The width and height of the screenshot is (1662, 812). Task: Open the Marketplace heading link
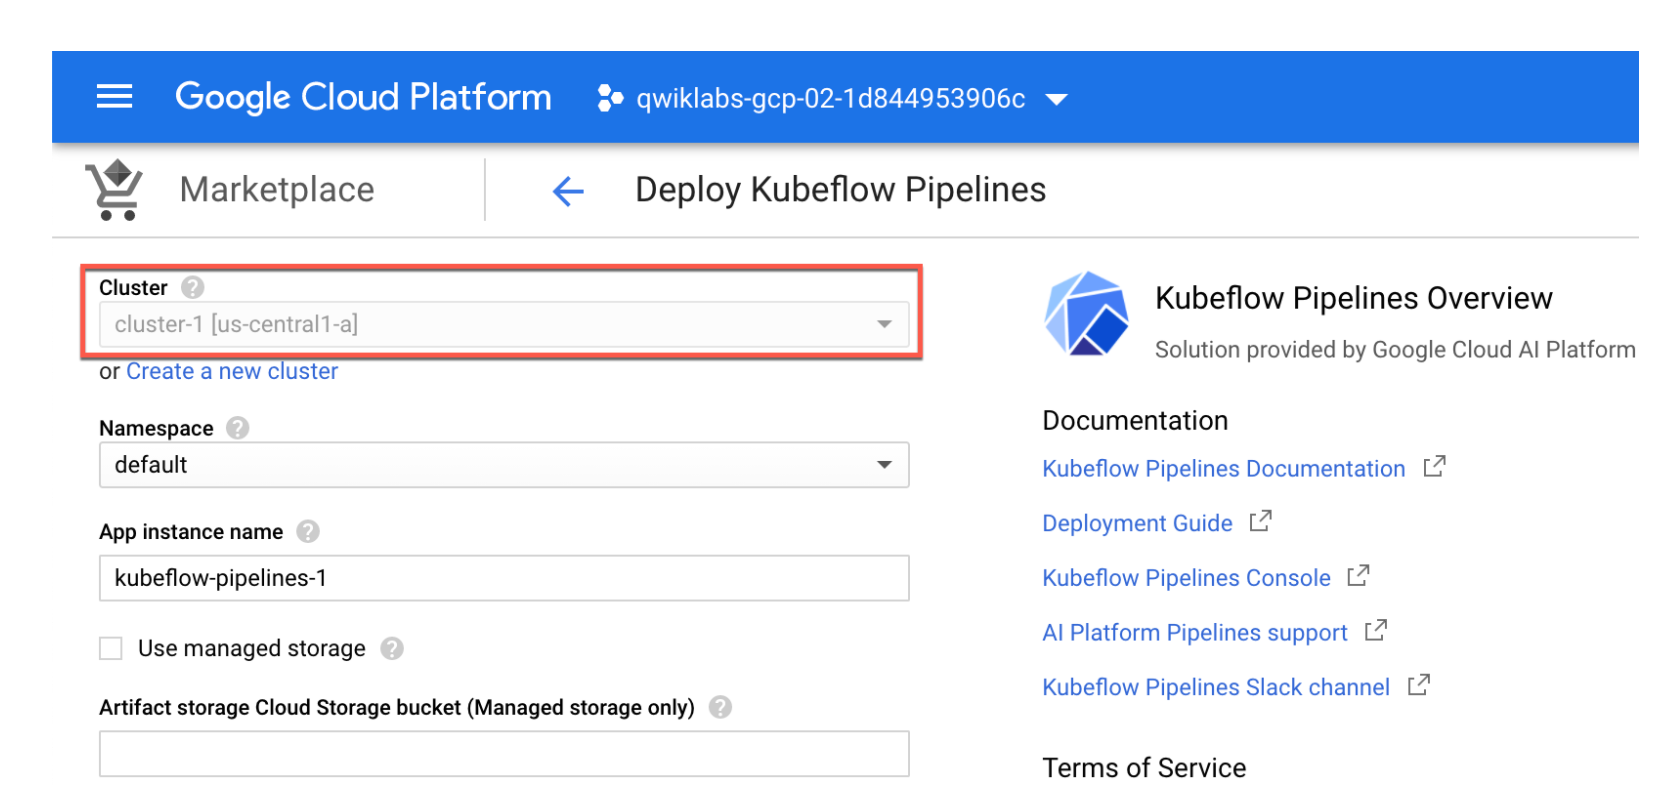pyautogui.click(x=277, y=190)
